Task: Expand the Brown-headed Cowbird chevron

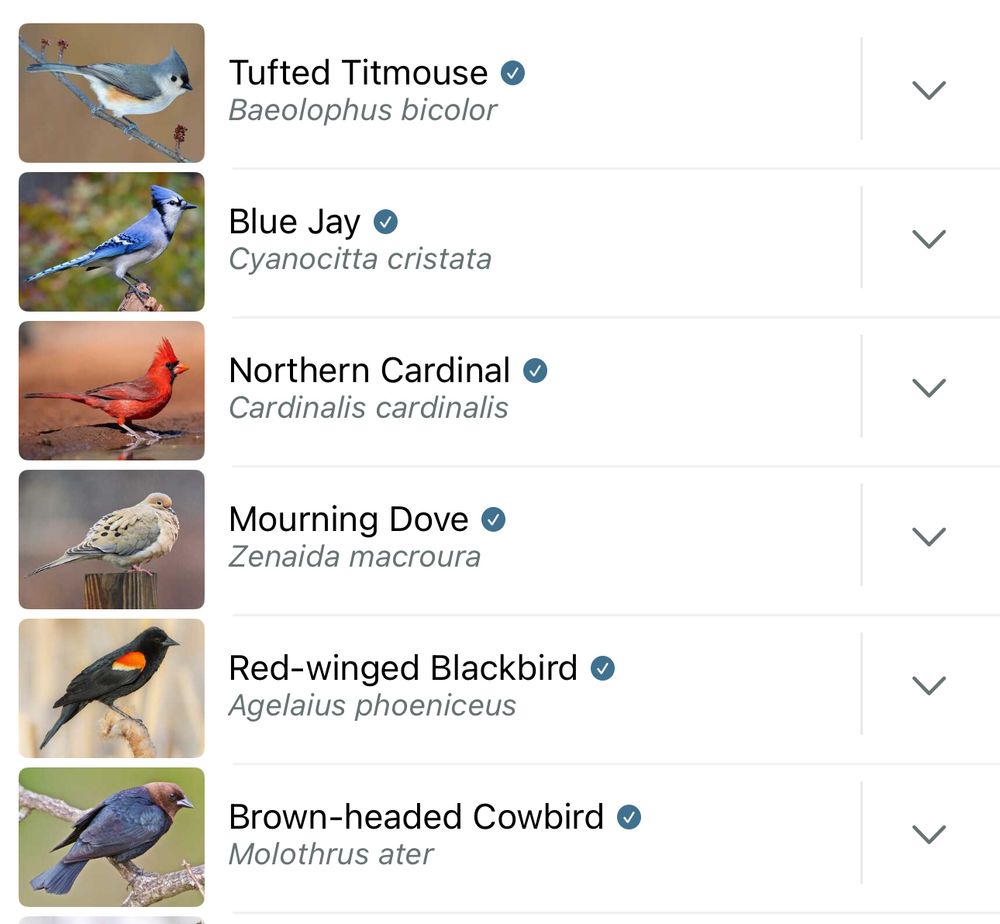Action: 929,834
